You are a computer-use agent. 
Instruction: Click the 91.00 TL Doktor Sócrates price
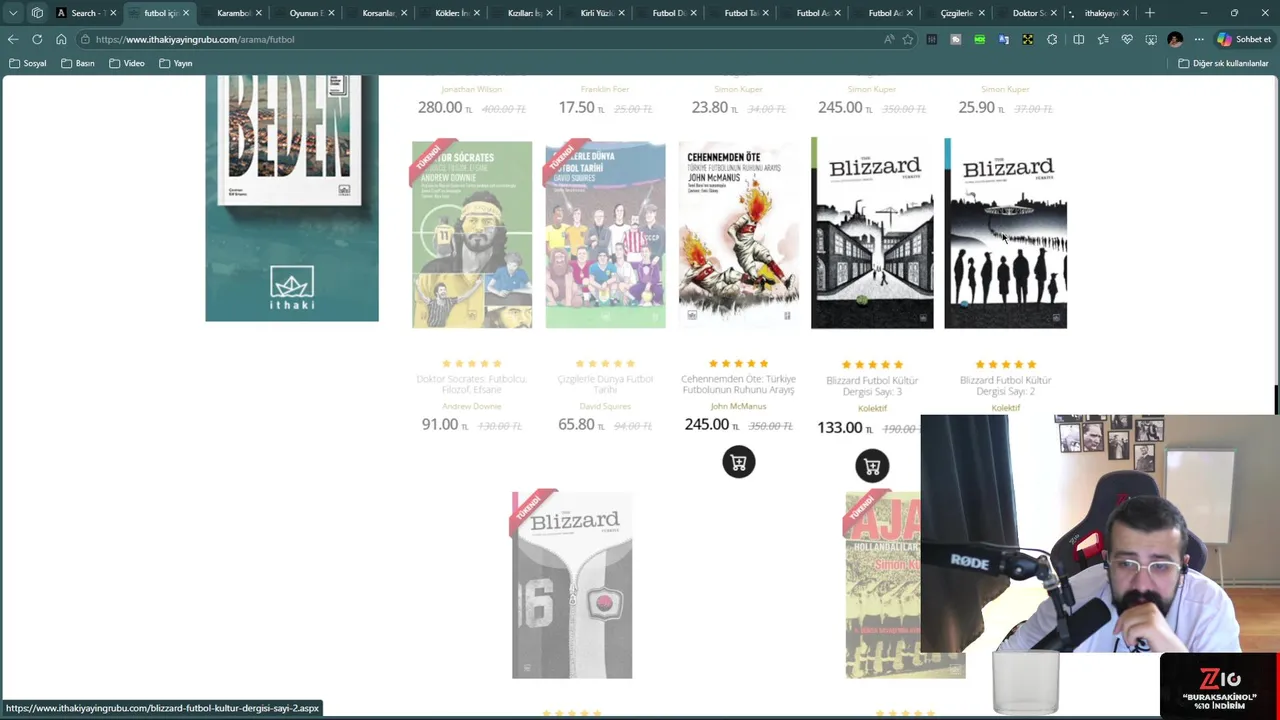445,424
